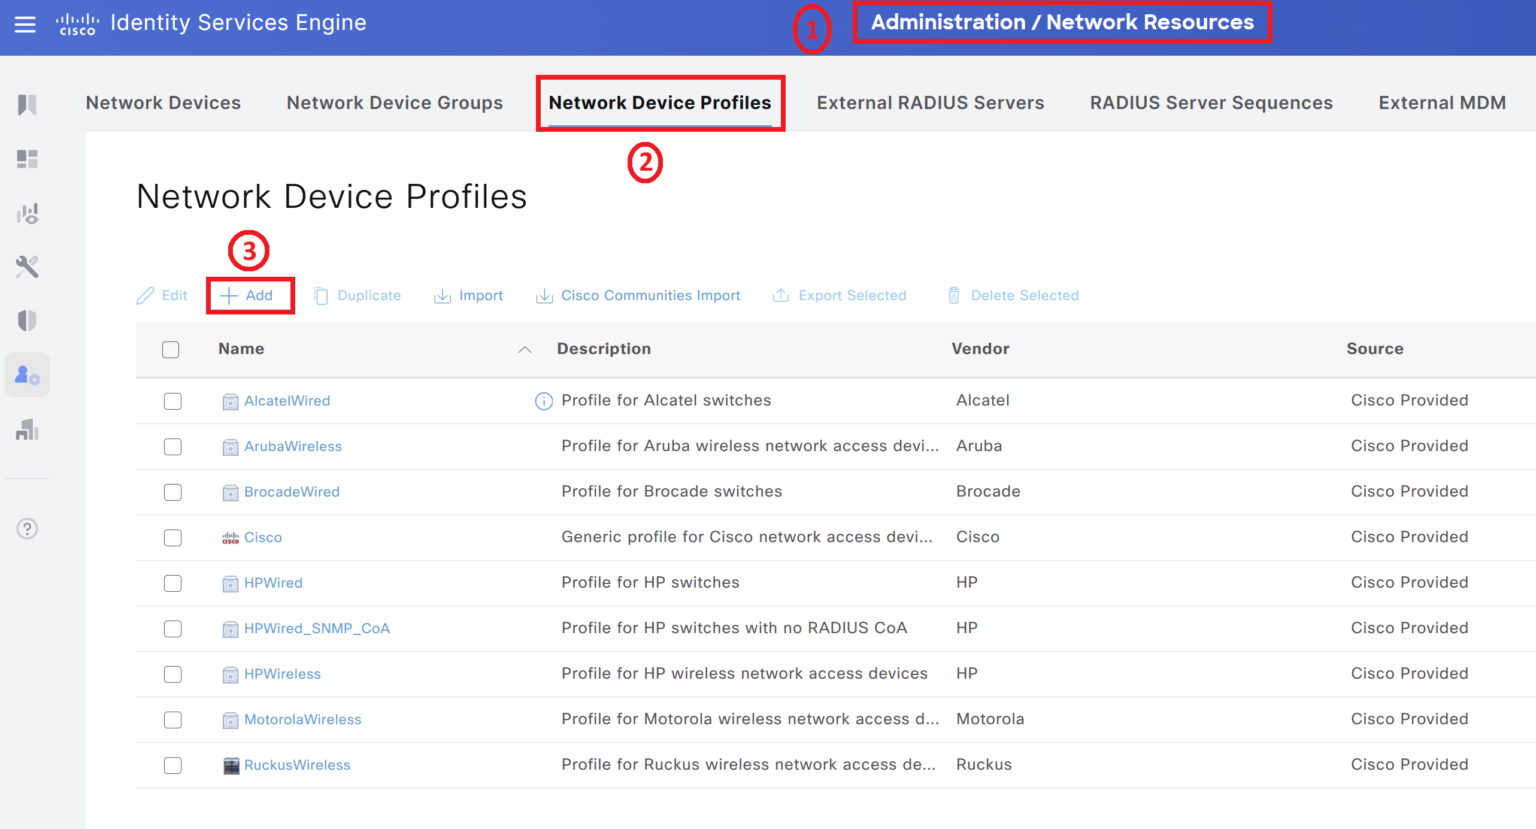Screen dimensions: 1536x829
Task: Open the Cisco network device profile
Action: click(262, 537)
